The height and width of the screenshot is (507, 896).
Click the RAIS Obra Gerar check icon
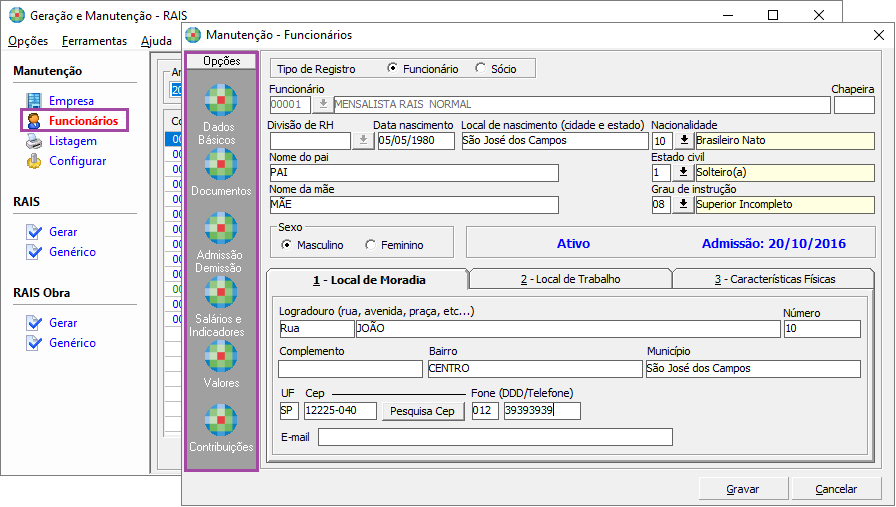(x=34, y=322)
